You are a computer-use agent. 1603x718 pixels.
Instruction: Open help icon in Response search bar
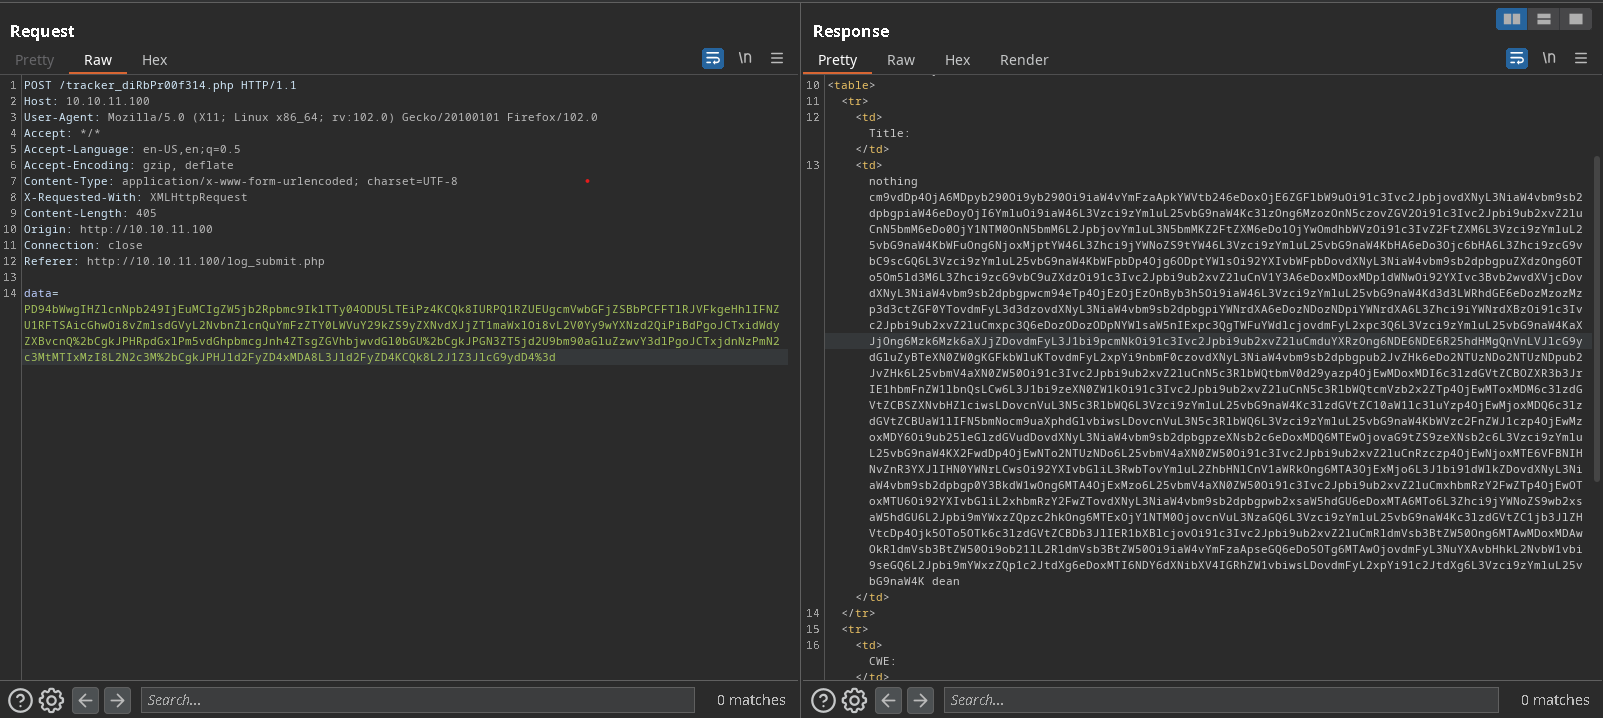[823, 700]
